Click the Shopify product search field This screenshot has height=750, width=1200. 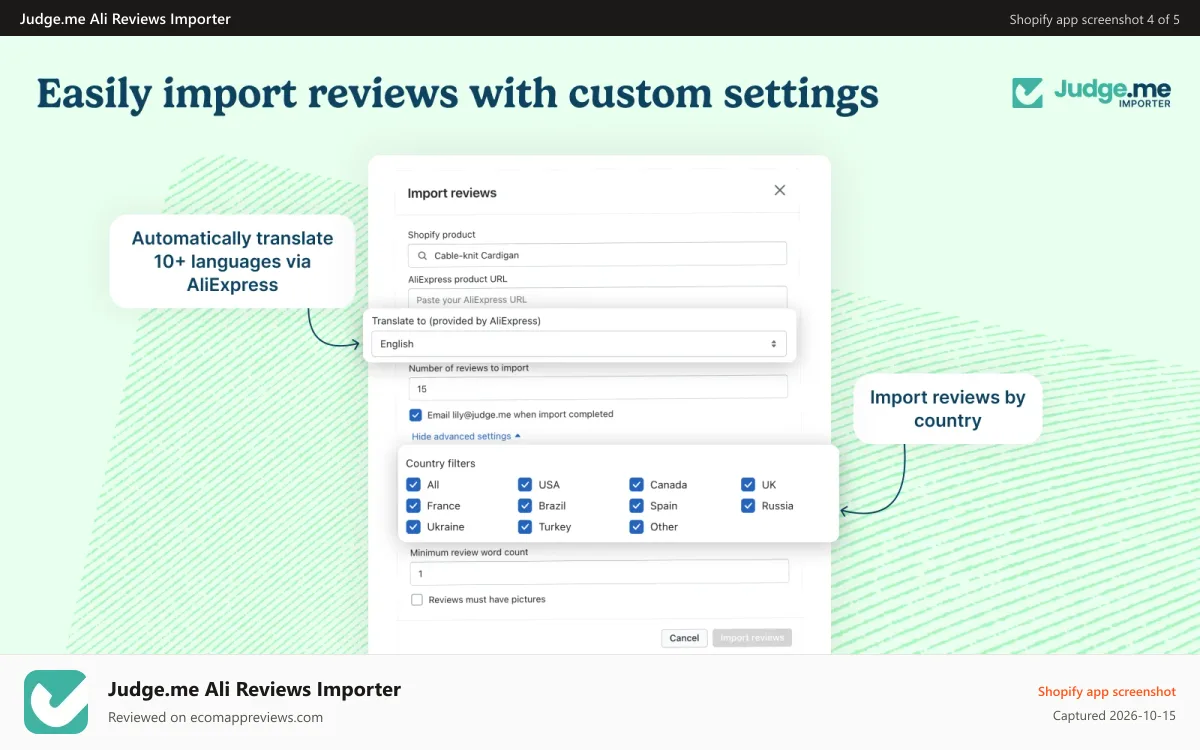click(597, 254)
